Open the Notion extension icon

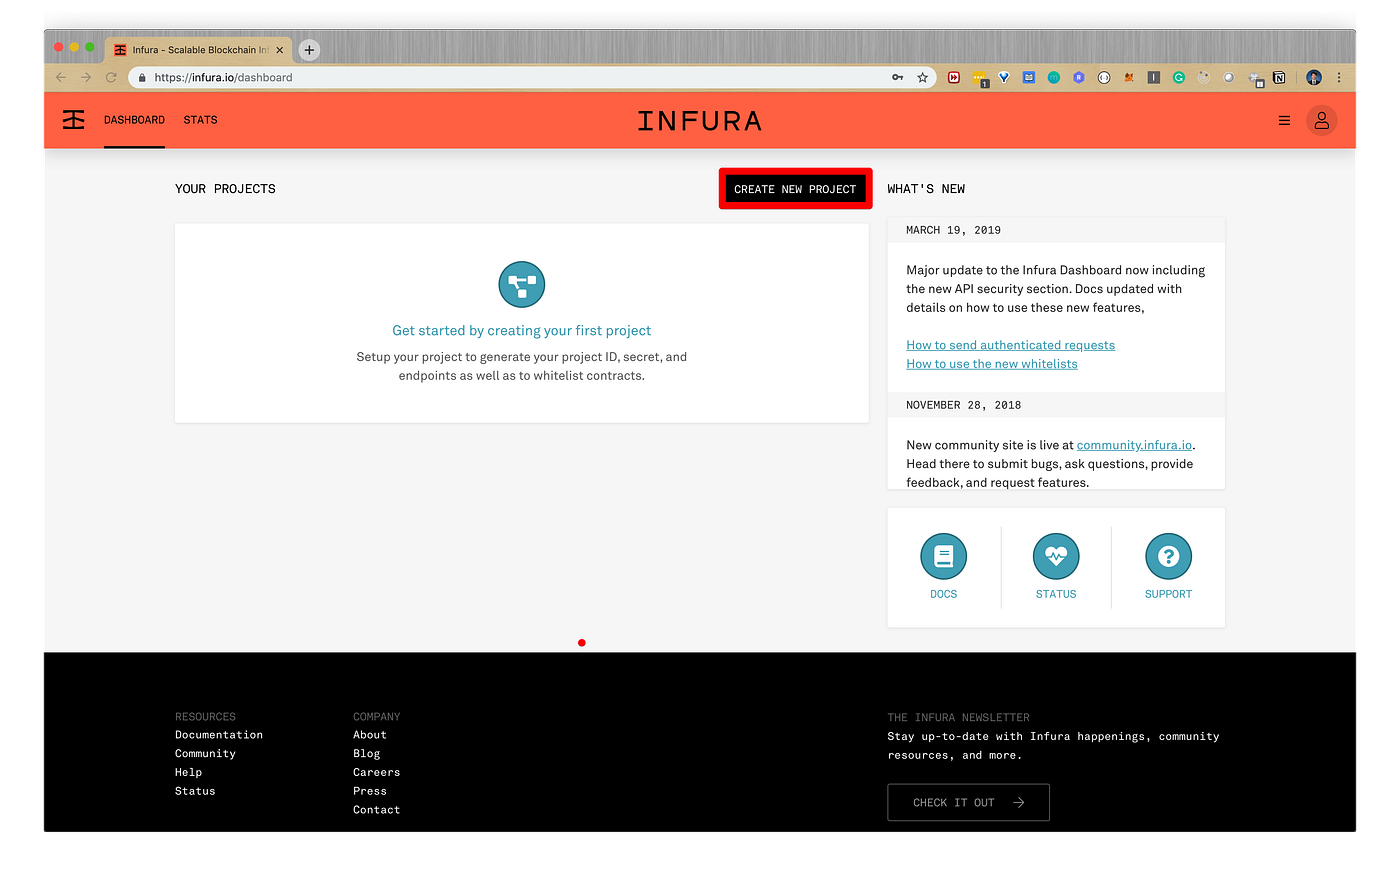1279,77
